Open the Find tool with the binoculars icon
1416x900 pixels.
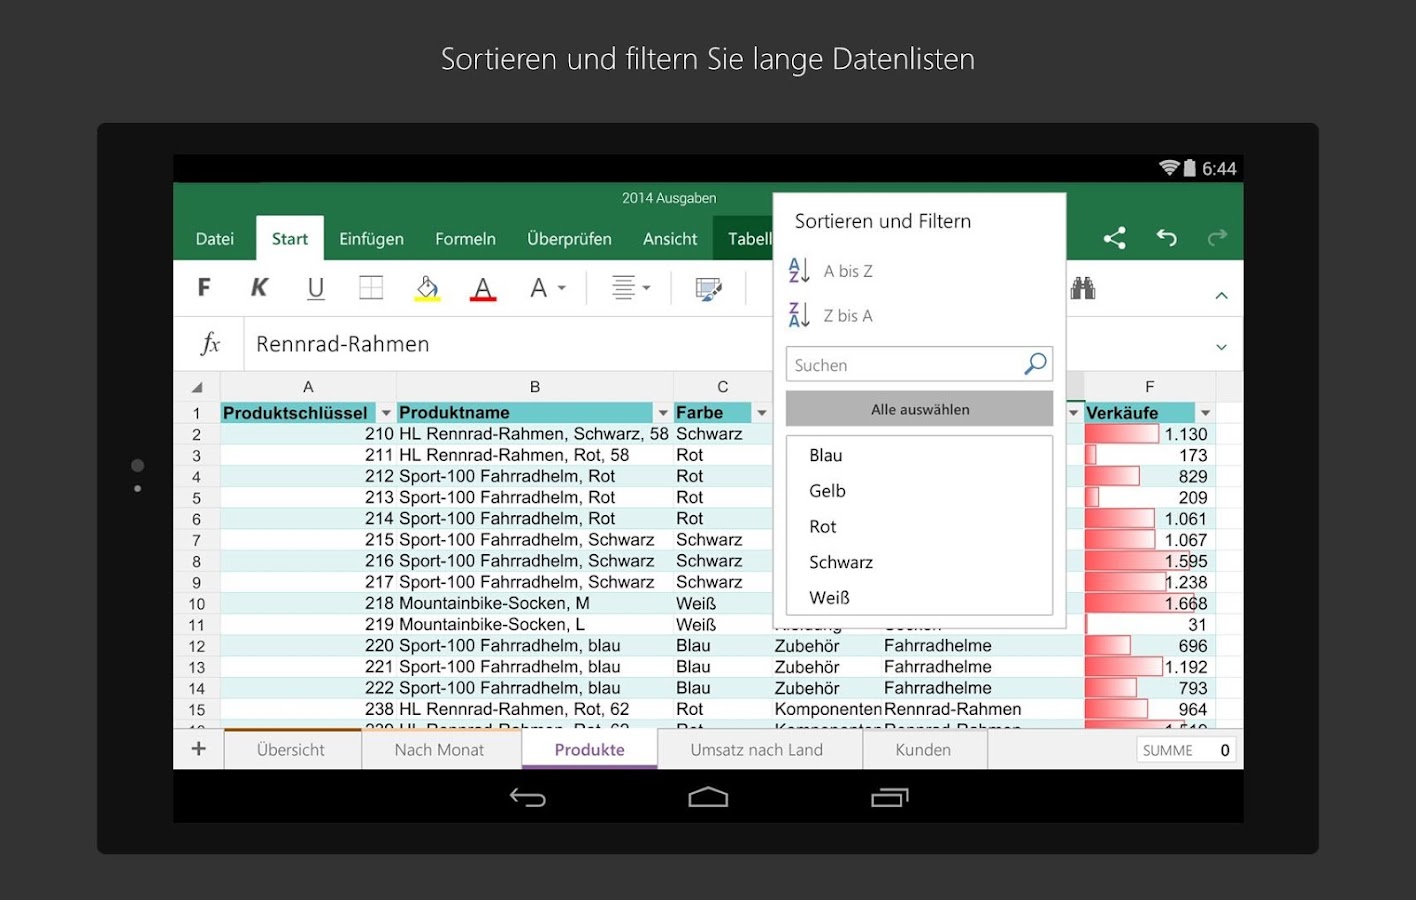pos(1085,288)
